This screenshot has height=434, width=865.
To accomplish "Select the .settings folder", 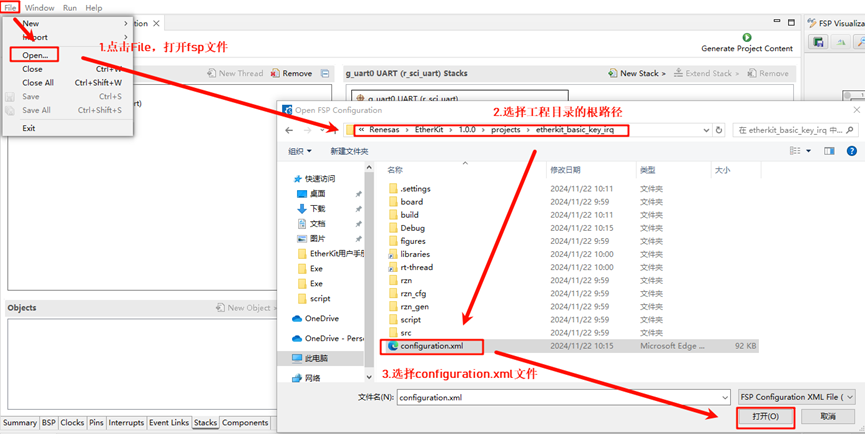I will [x=415, y=189].
